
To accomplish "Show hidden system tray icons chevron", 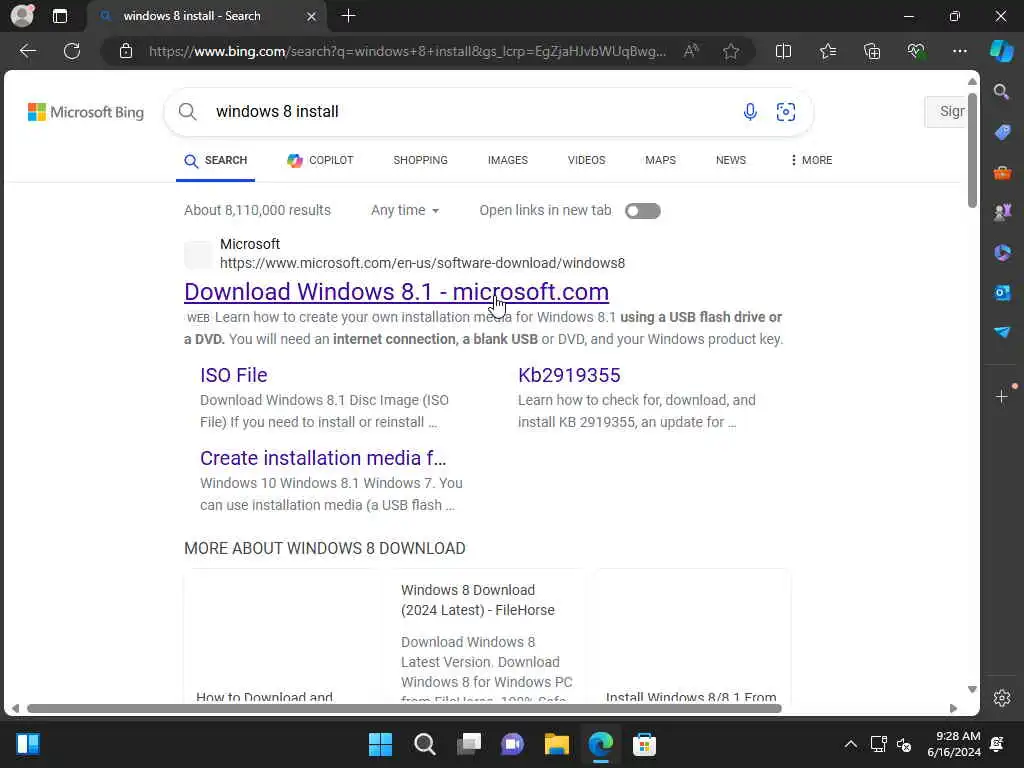I will point(850,744).
